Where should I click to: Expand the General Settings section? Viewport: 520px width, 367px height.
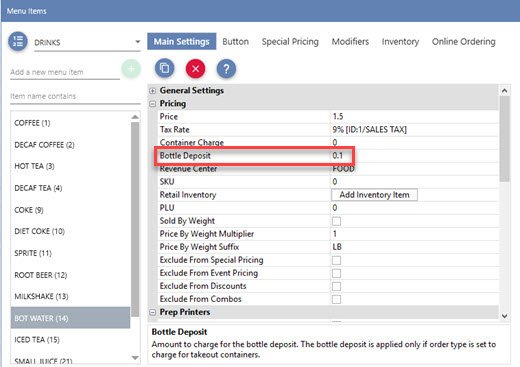click(153, 91)
